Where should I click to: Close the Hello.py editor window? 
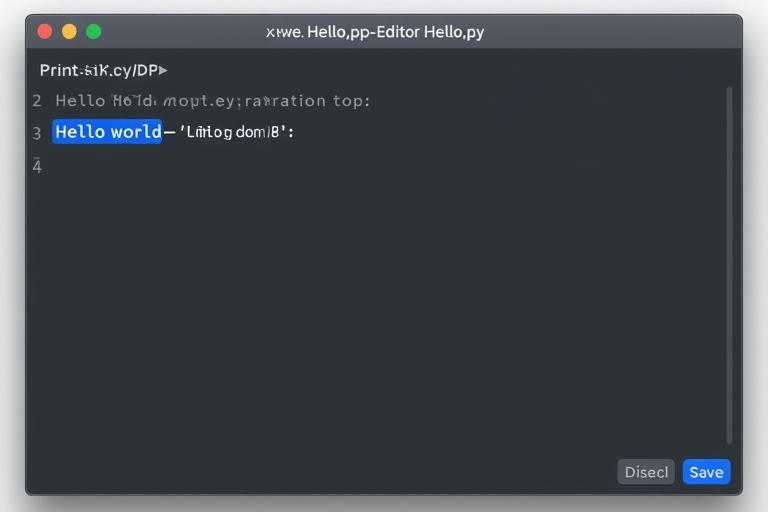point(45,32)
